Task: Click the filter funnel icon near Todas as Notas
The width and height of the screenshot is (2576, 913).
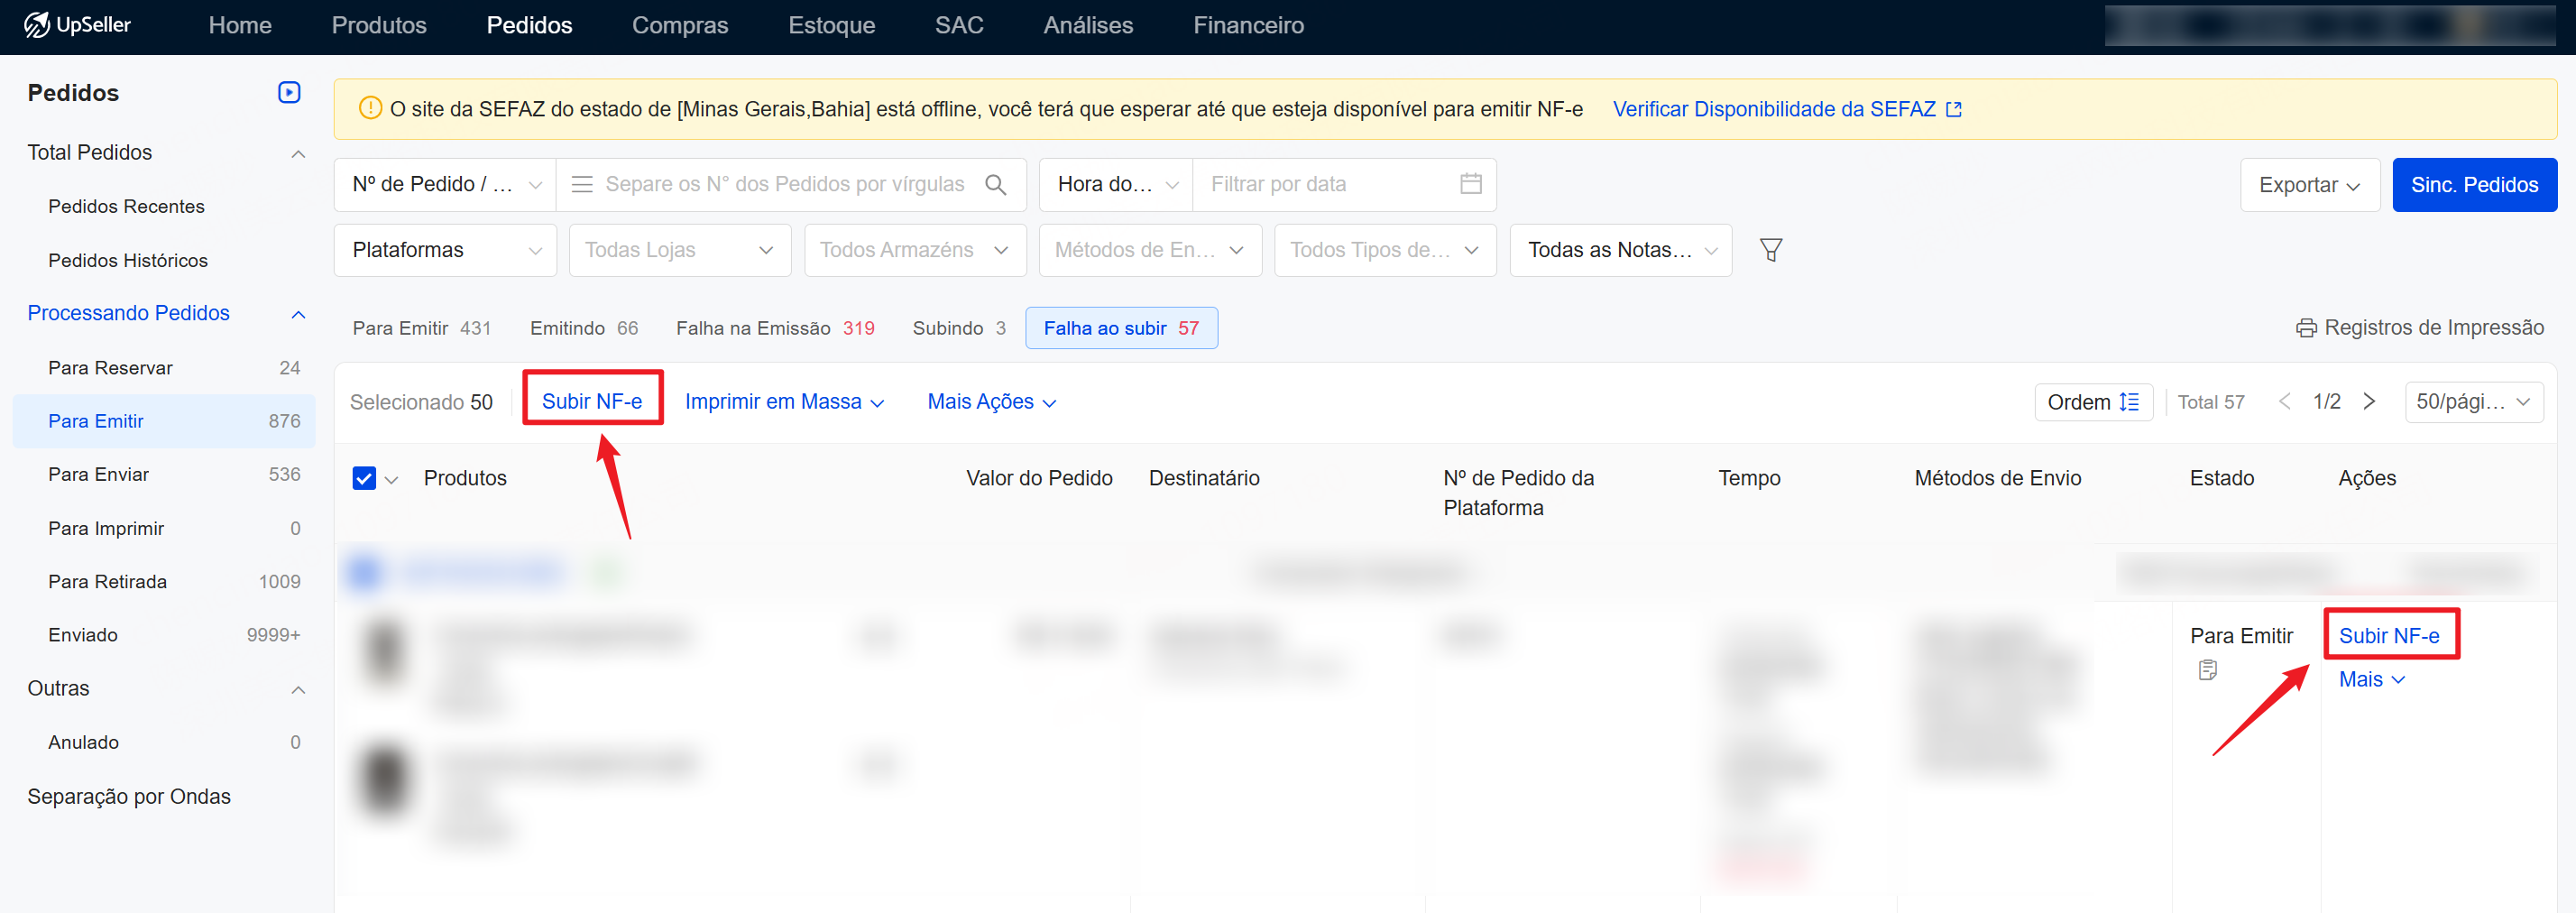Action: click(x=1772, y=249)
